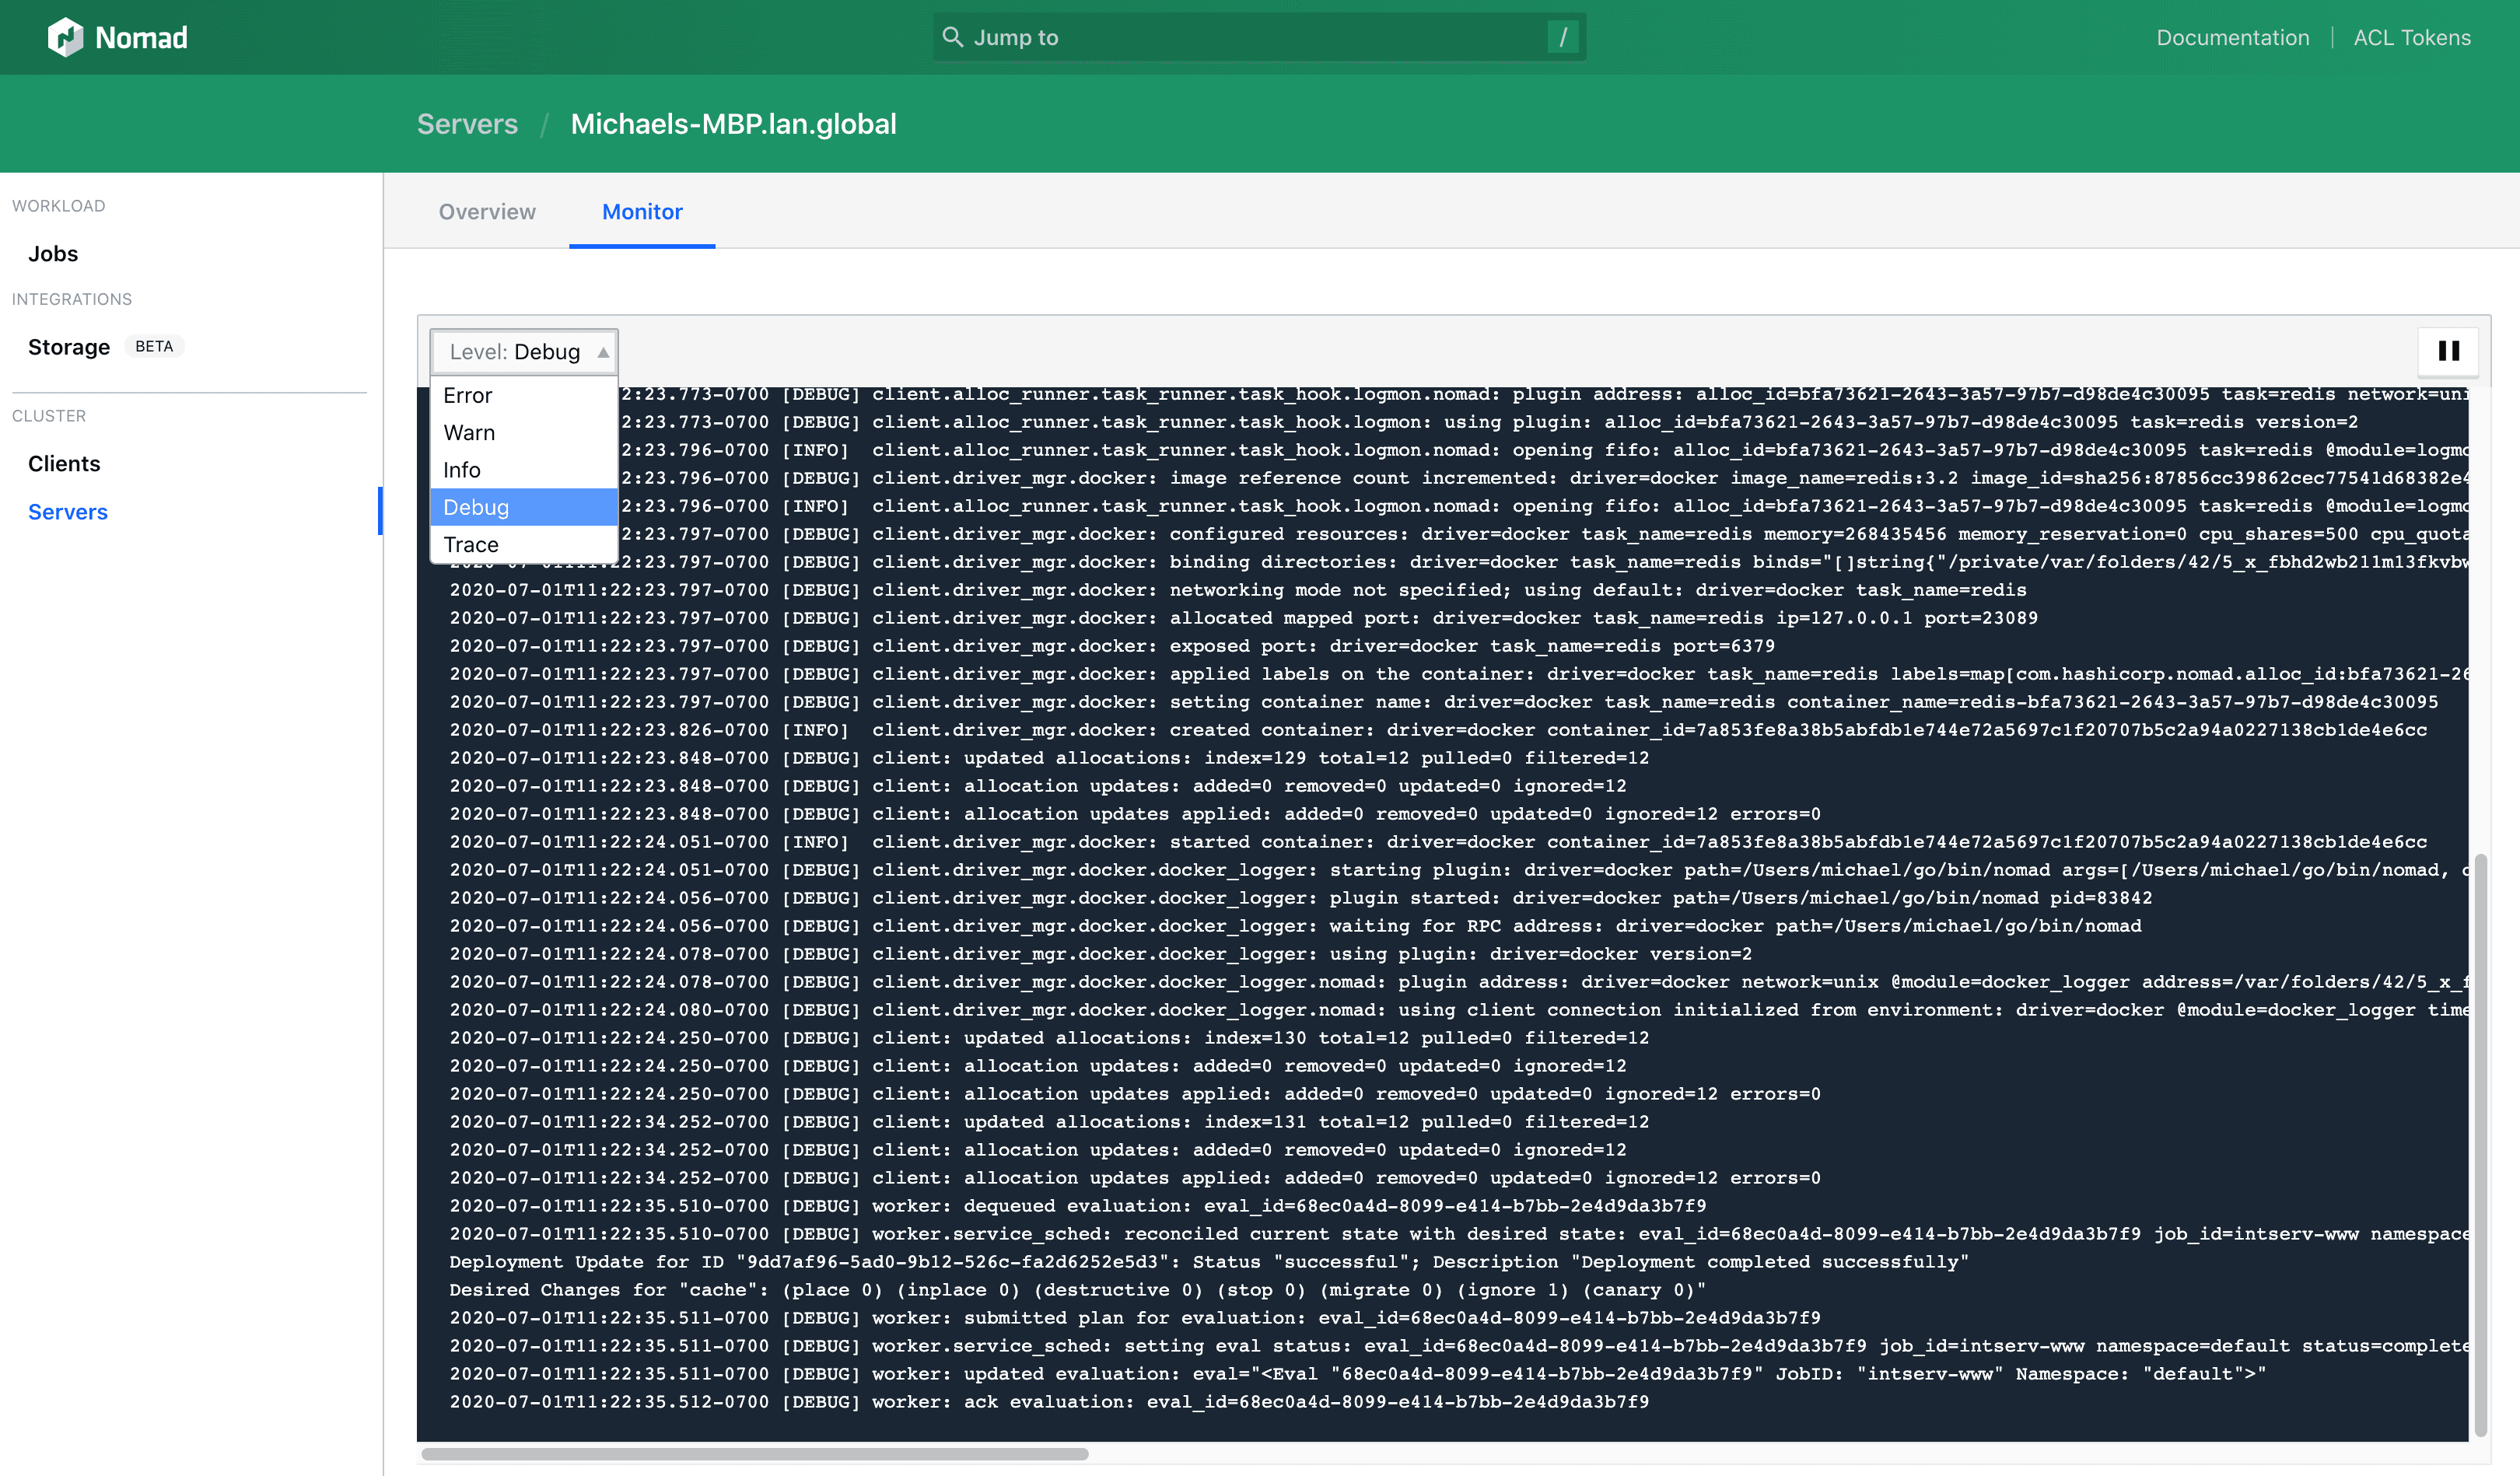
Task: Click the slash shortcut key icon
Action: (1562, 37)
